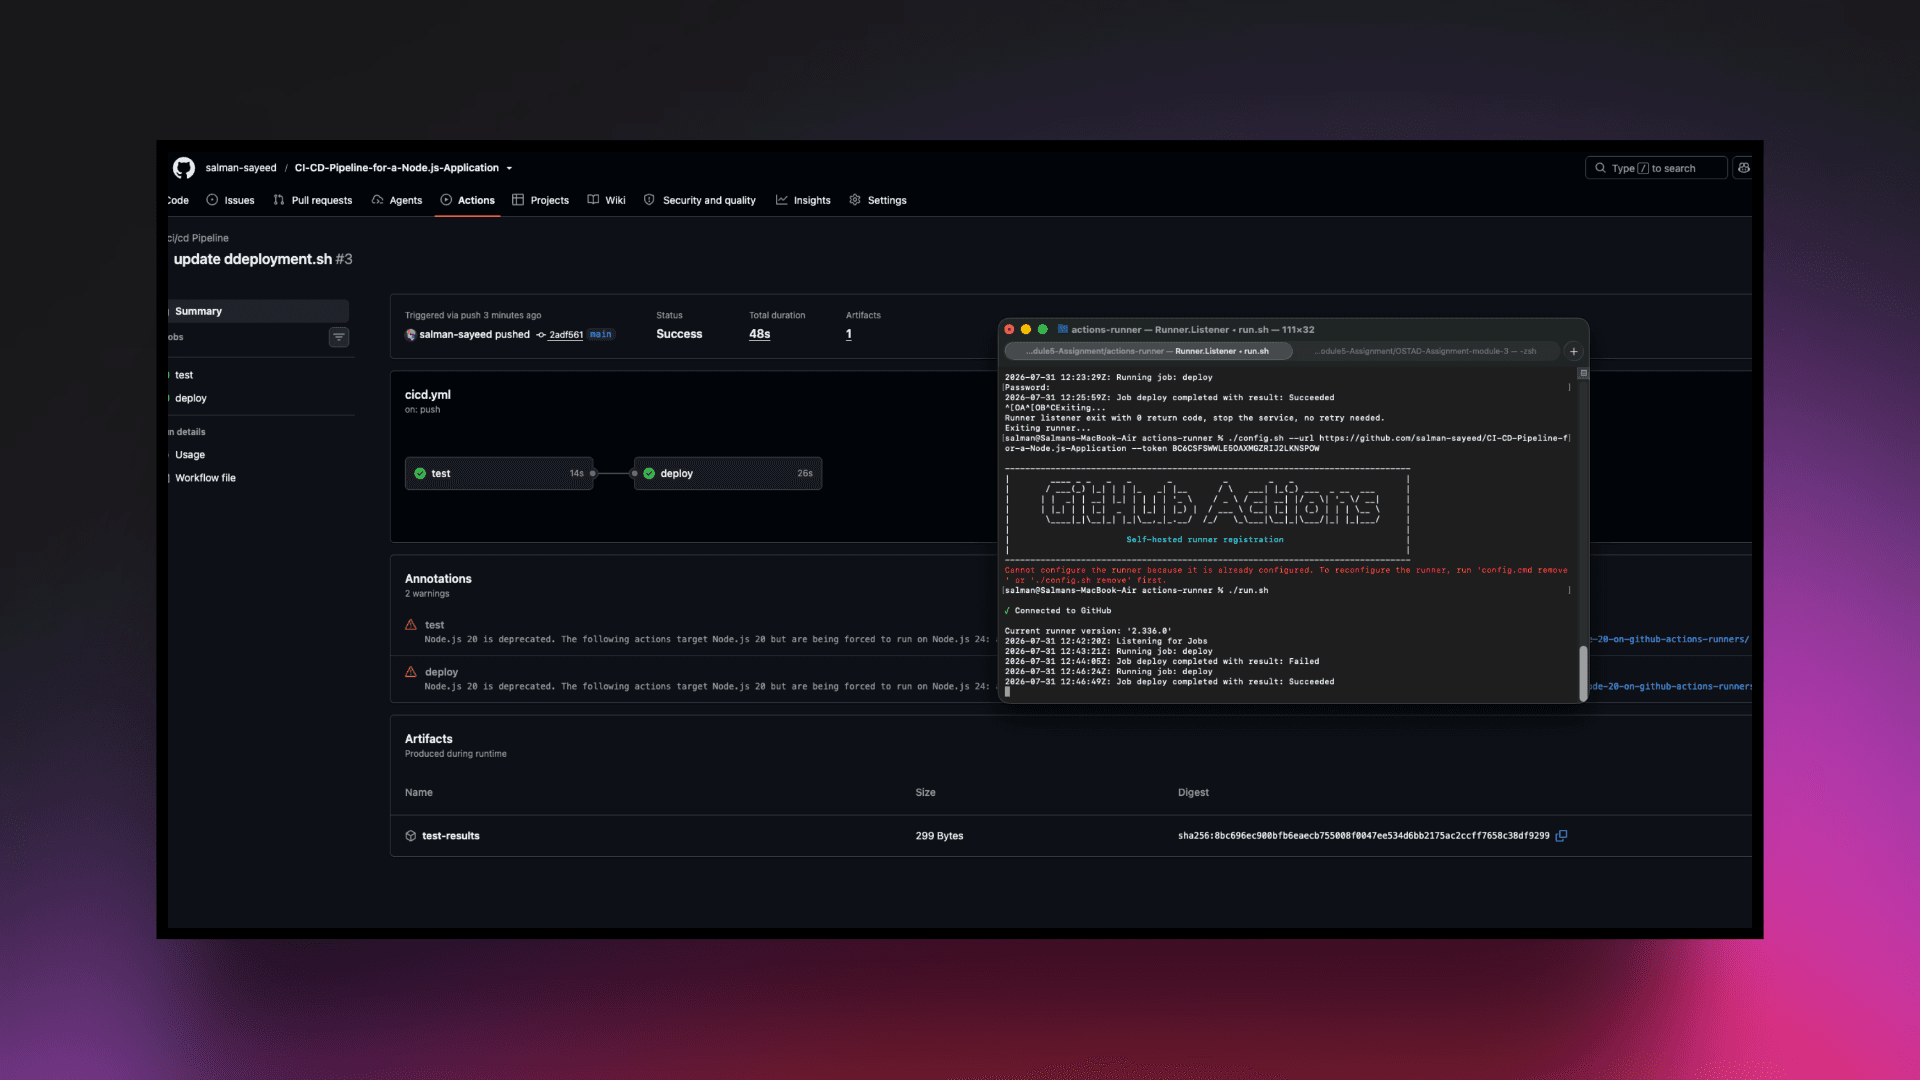Open the deploy job node in workflow graph

(728, 473)
